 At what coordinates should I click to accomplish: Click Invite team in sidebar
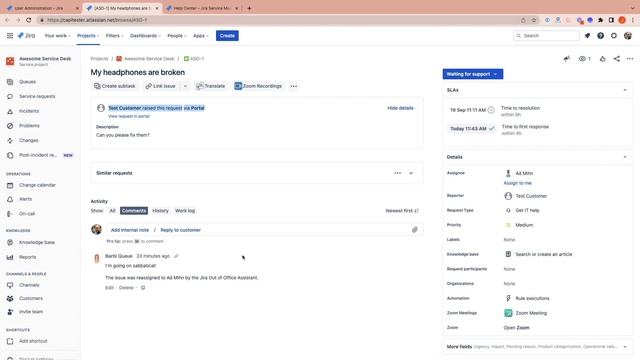31,312
